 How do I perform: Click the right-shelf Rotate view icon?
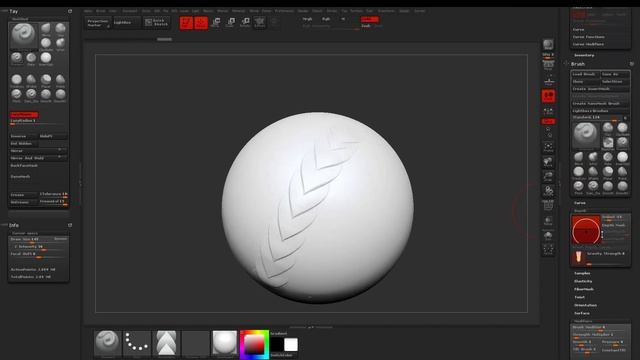548,191
